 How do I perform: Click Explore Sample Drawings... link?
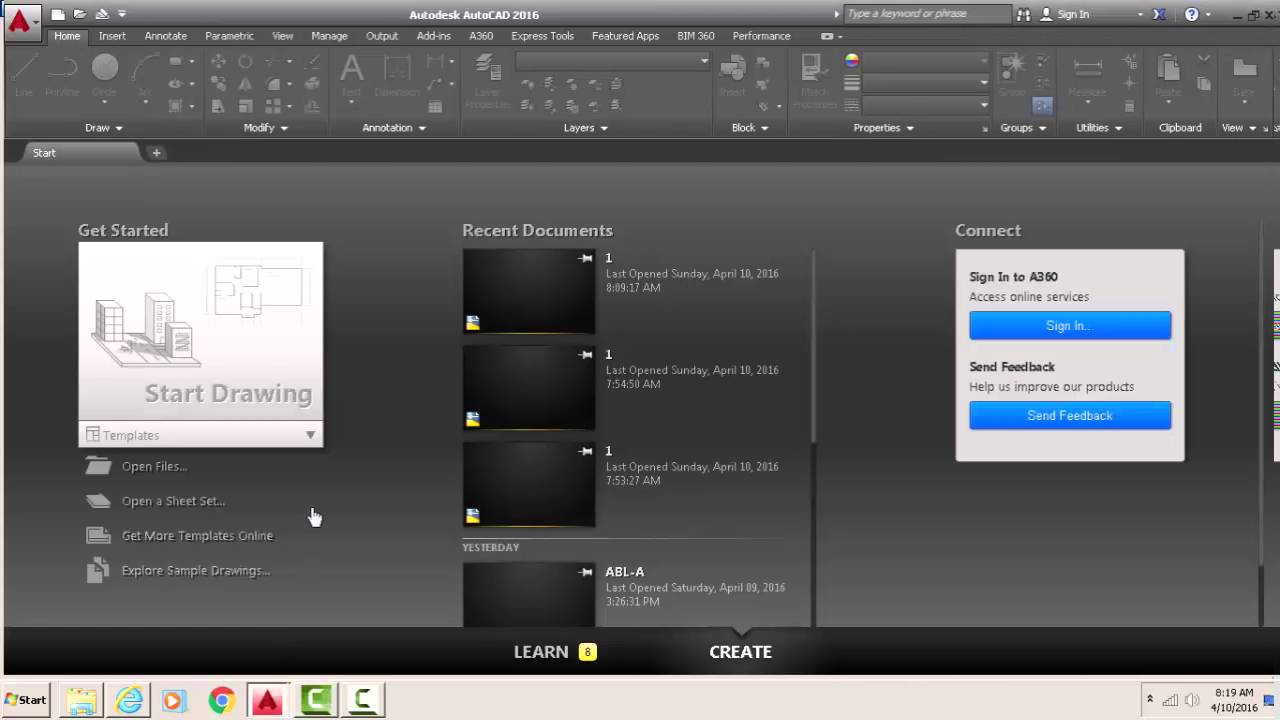coord(196,571)
